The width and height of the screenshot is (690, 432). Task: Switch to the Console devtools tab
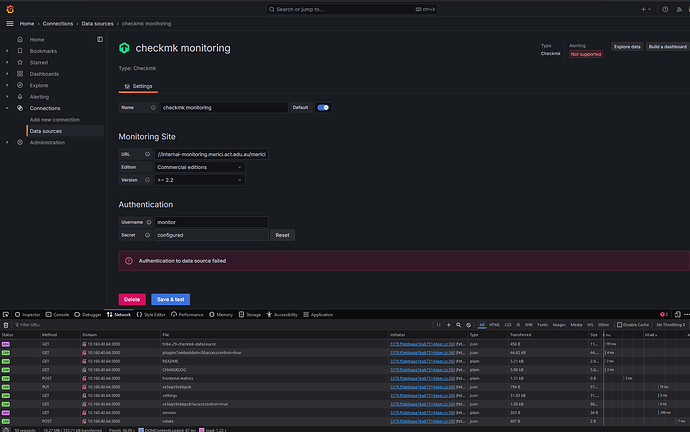coord(57,315)
